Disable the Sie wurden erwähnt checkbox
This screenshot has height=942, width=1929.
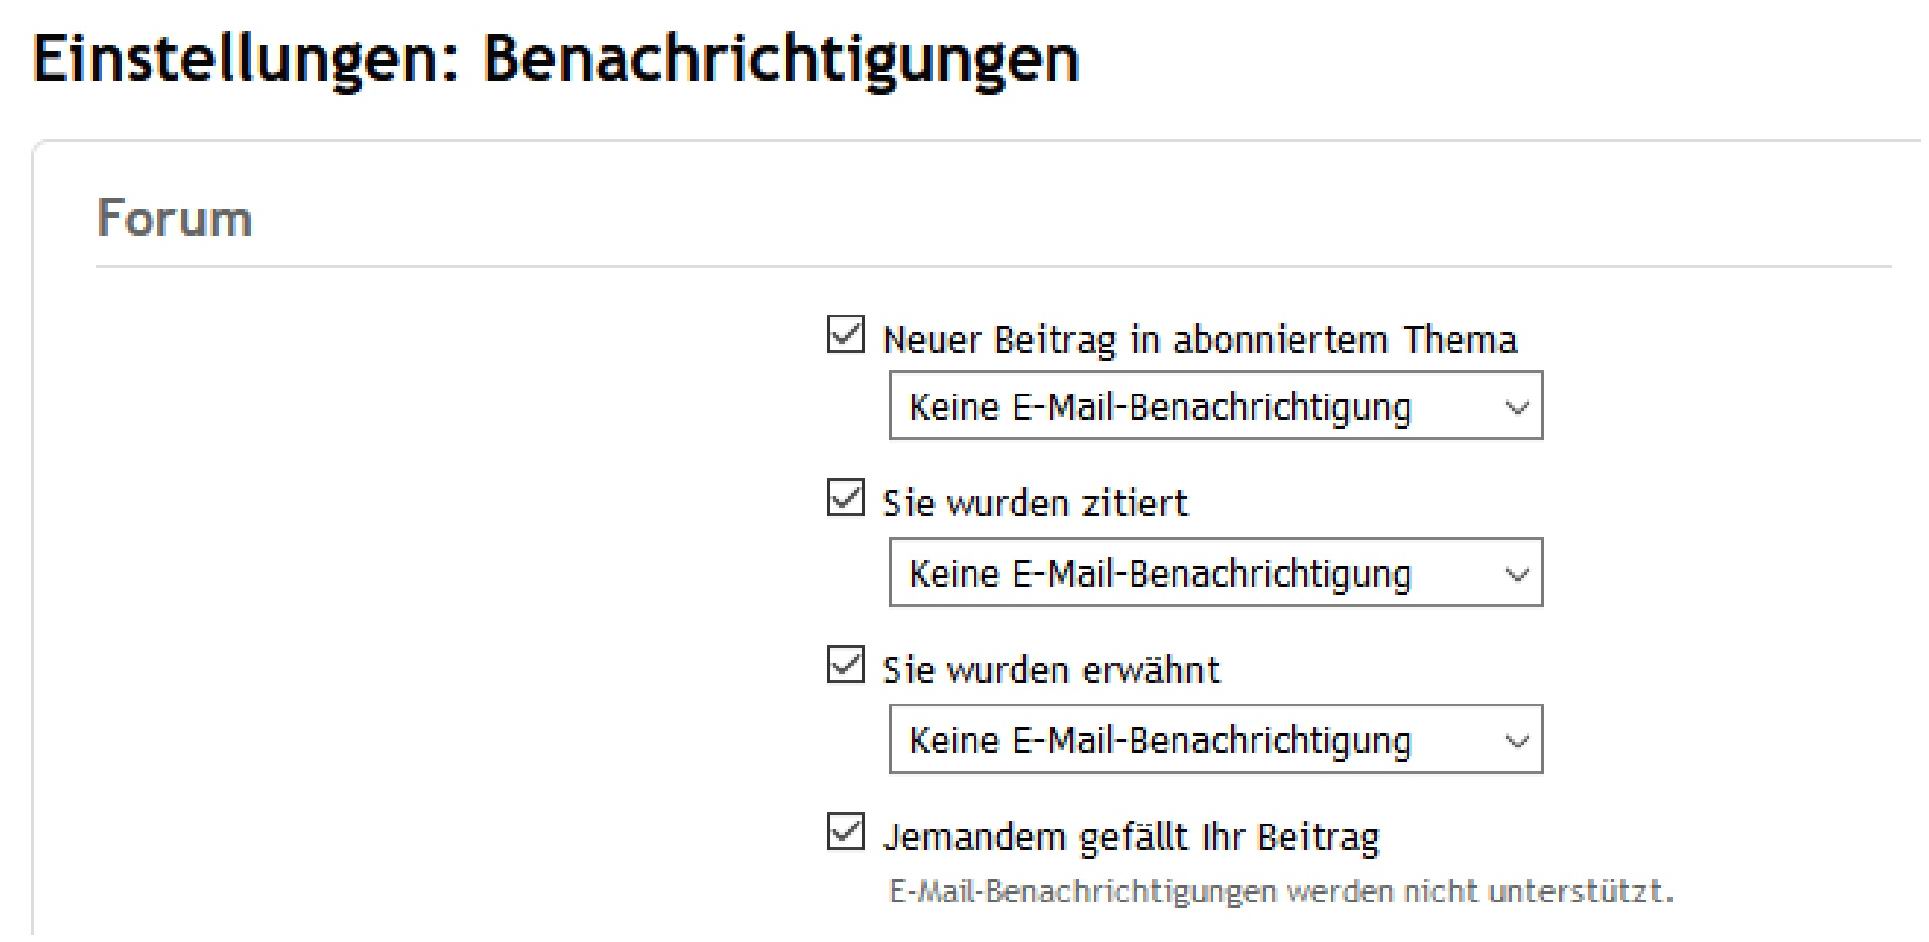(x=845, y=664)
